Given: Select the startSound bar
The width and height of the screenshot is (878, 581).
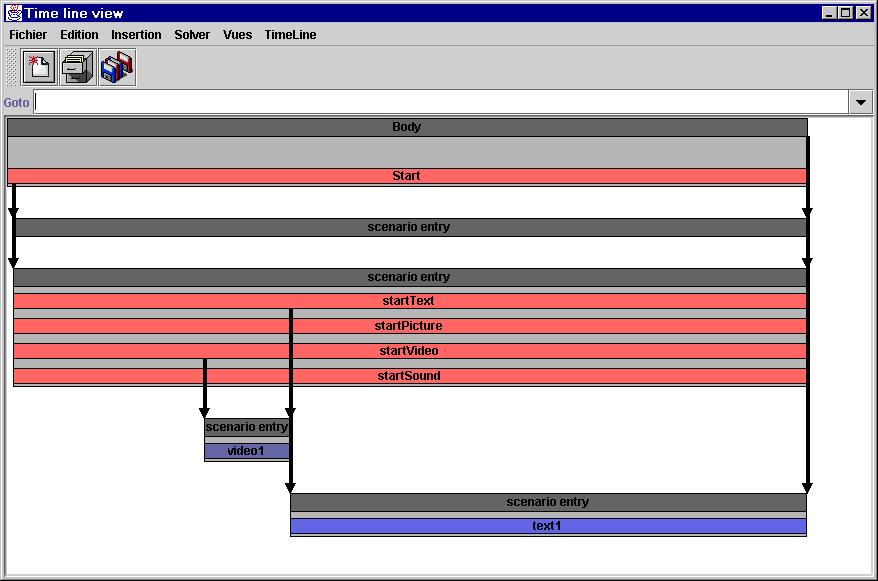Looking at the screenshot, I should pyautogui.click(x=410, y=376).
